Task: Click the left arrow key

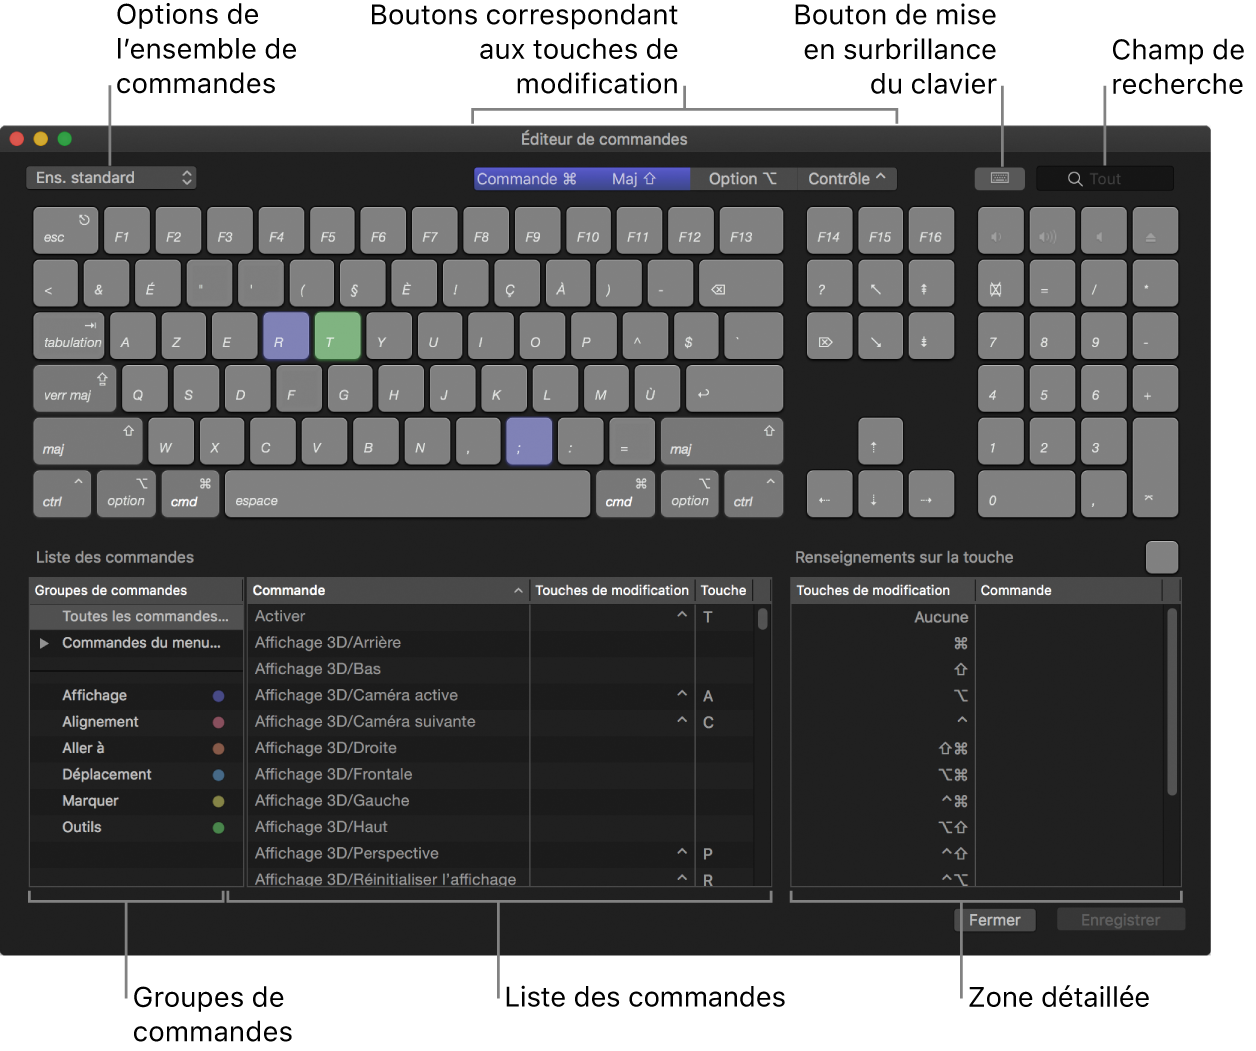Action: point(830,495)
